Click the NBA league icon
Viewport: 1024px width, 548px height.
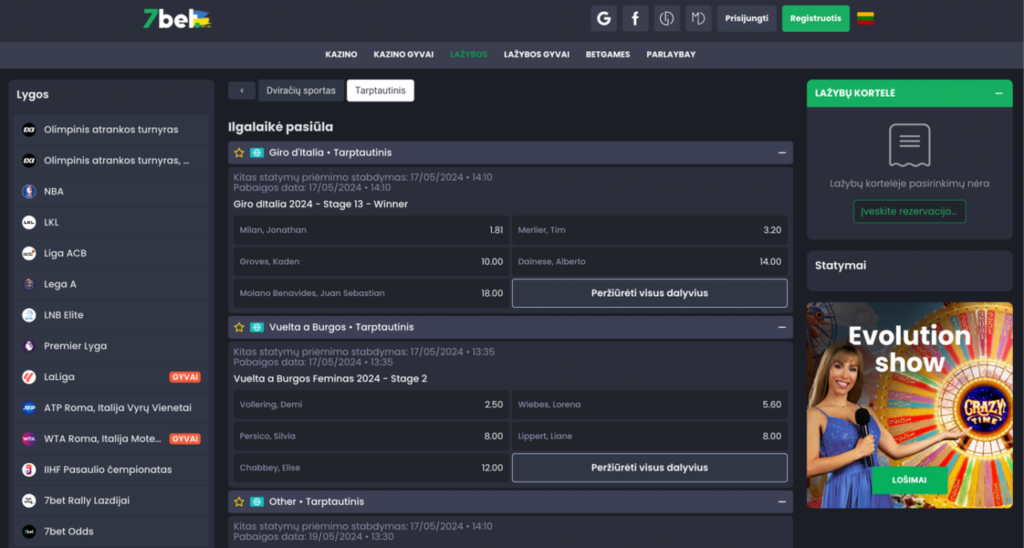click(x=29, y=191)
